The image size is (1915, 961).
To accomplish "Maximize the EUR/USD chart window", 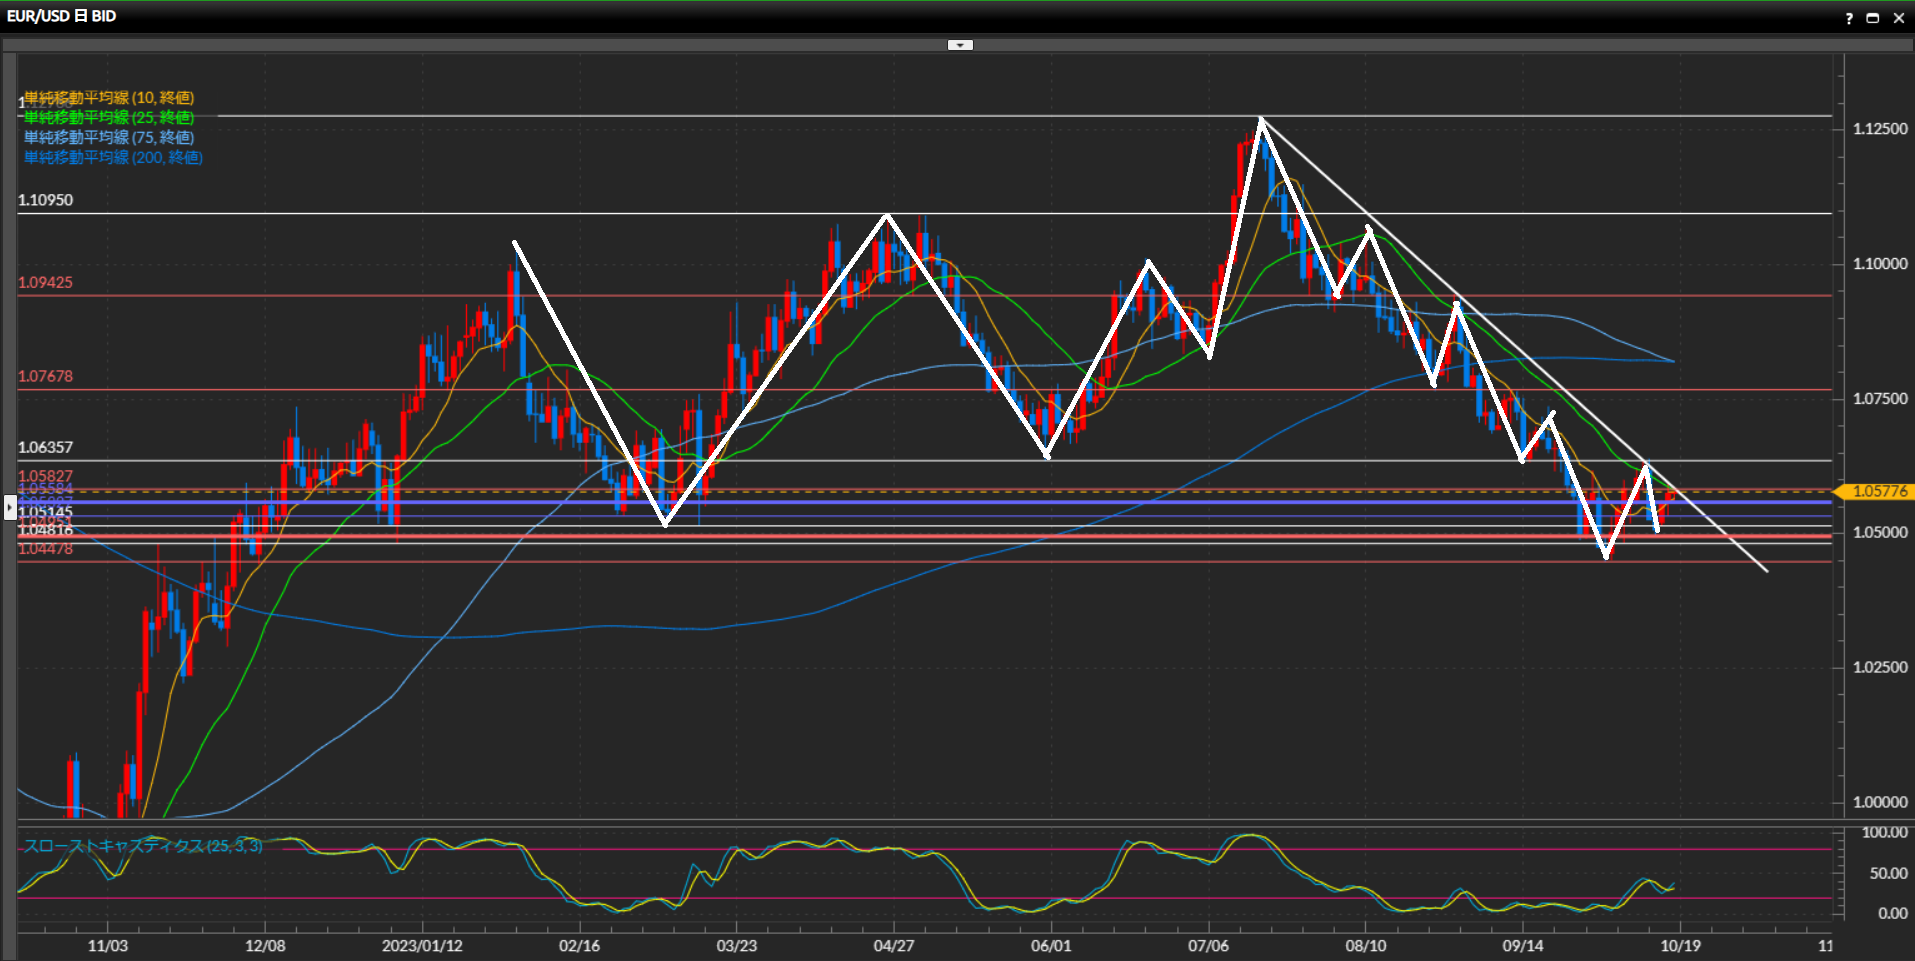I will click(x=1873, y=18).
